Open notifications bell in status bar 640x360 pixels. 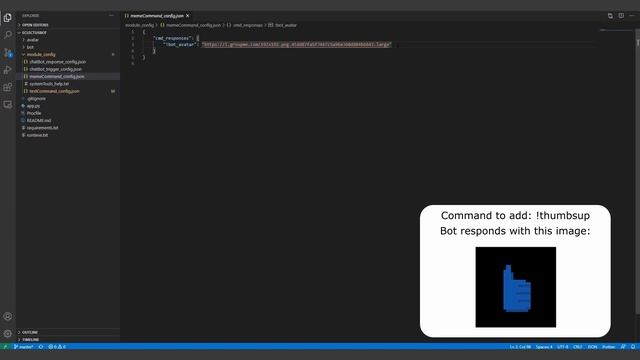click(633, 347)
